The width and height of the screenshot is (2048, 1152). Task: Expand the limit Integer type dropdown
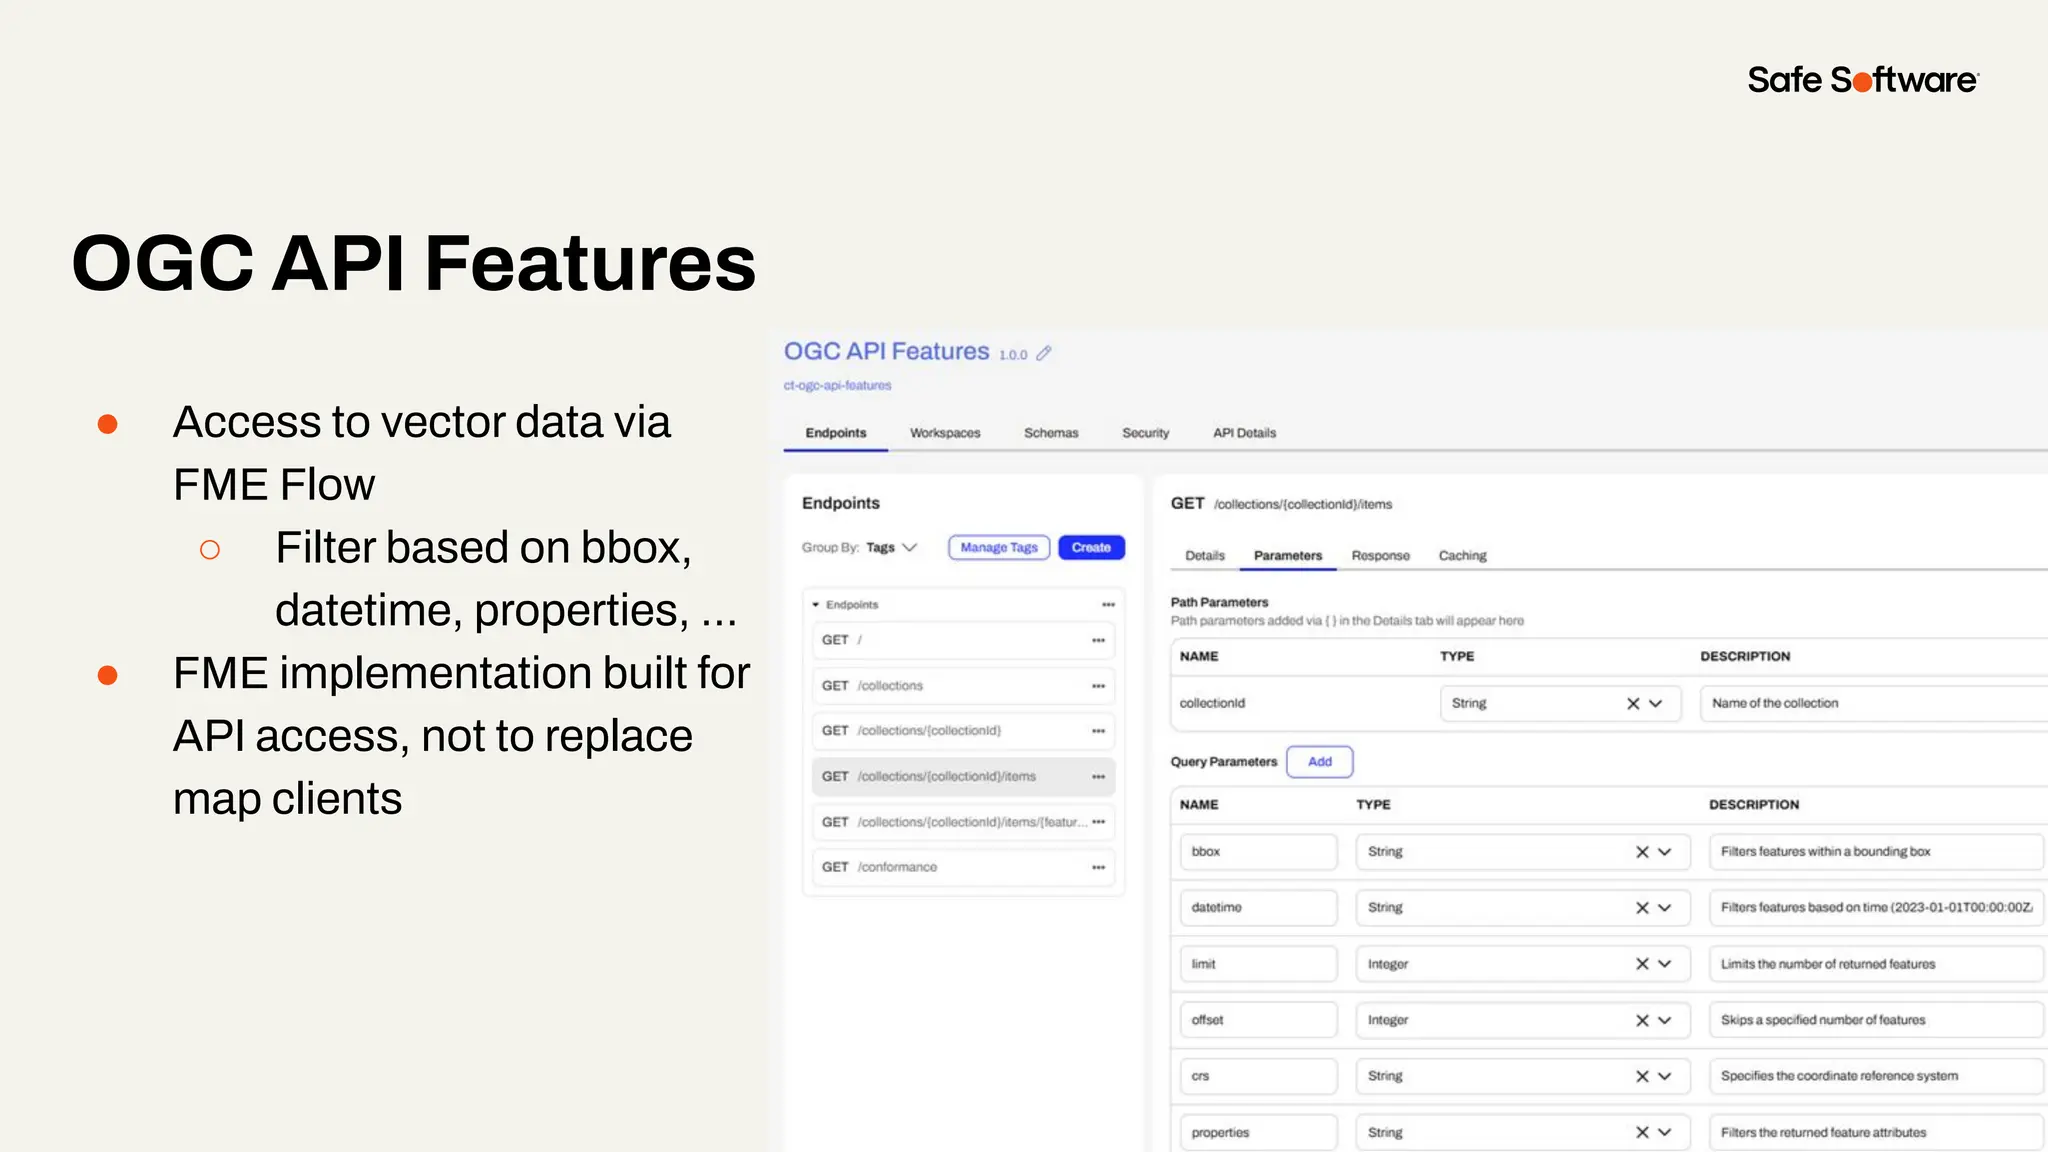point(1665,964)
